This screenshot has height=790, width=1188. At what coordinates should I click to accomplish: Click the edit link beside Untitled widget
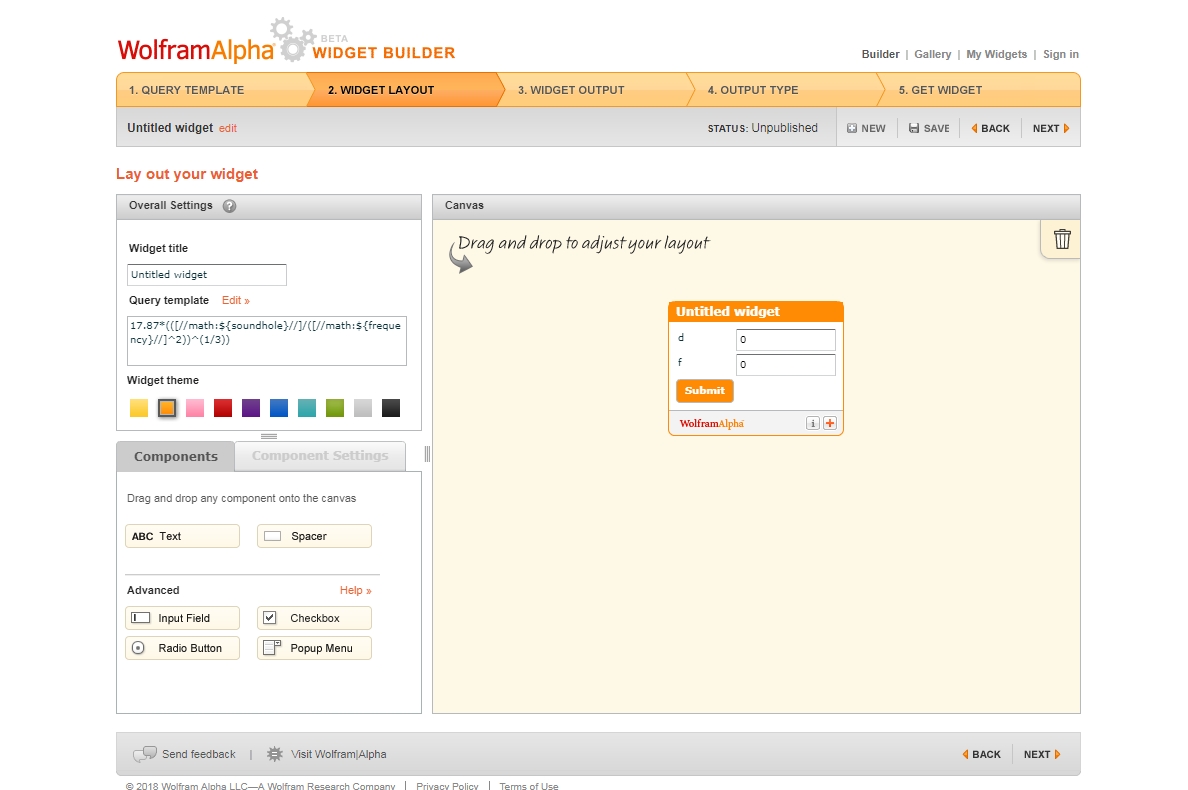pyautogui.click(x=228, y=129)
